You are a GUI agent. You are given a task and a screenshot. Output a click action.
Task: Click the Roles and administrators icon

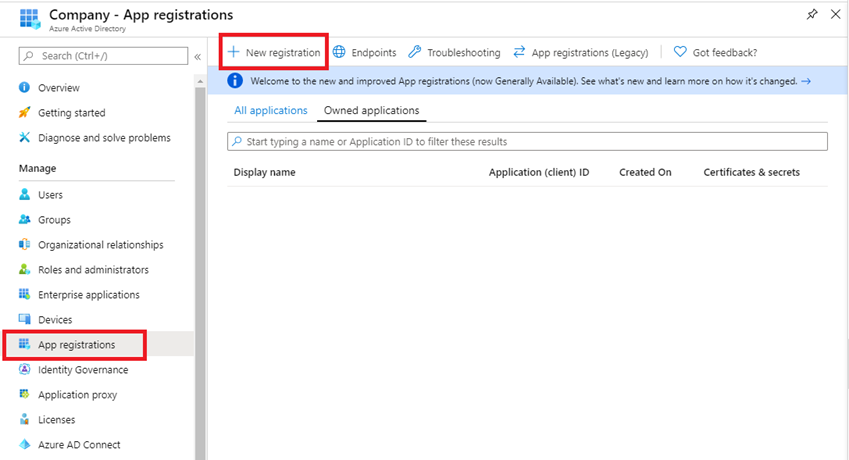pos(24,269)
